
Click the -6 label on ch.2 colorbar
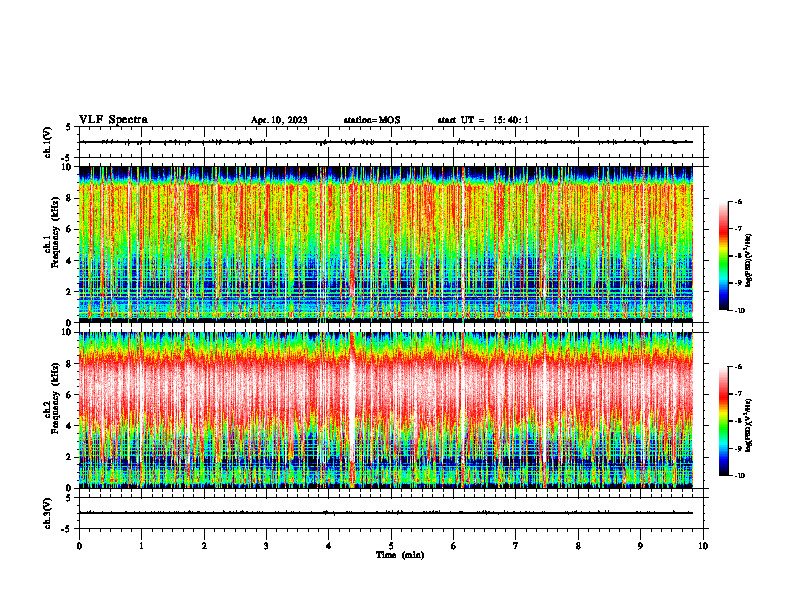pyautogui.click(x=739, y=367)
